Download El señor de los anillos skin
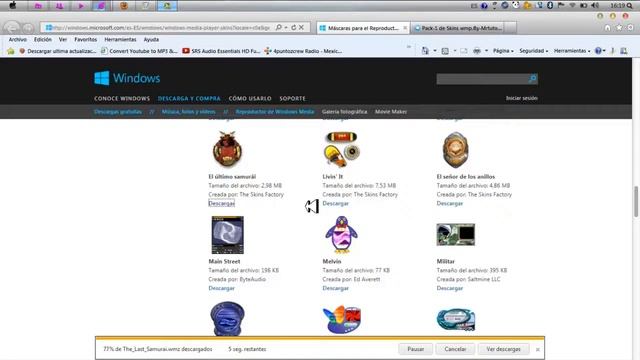The height and width of the screenshot is (360, 640). pos(449,203)
